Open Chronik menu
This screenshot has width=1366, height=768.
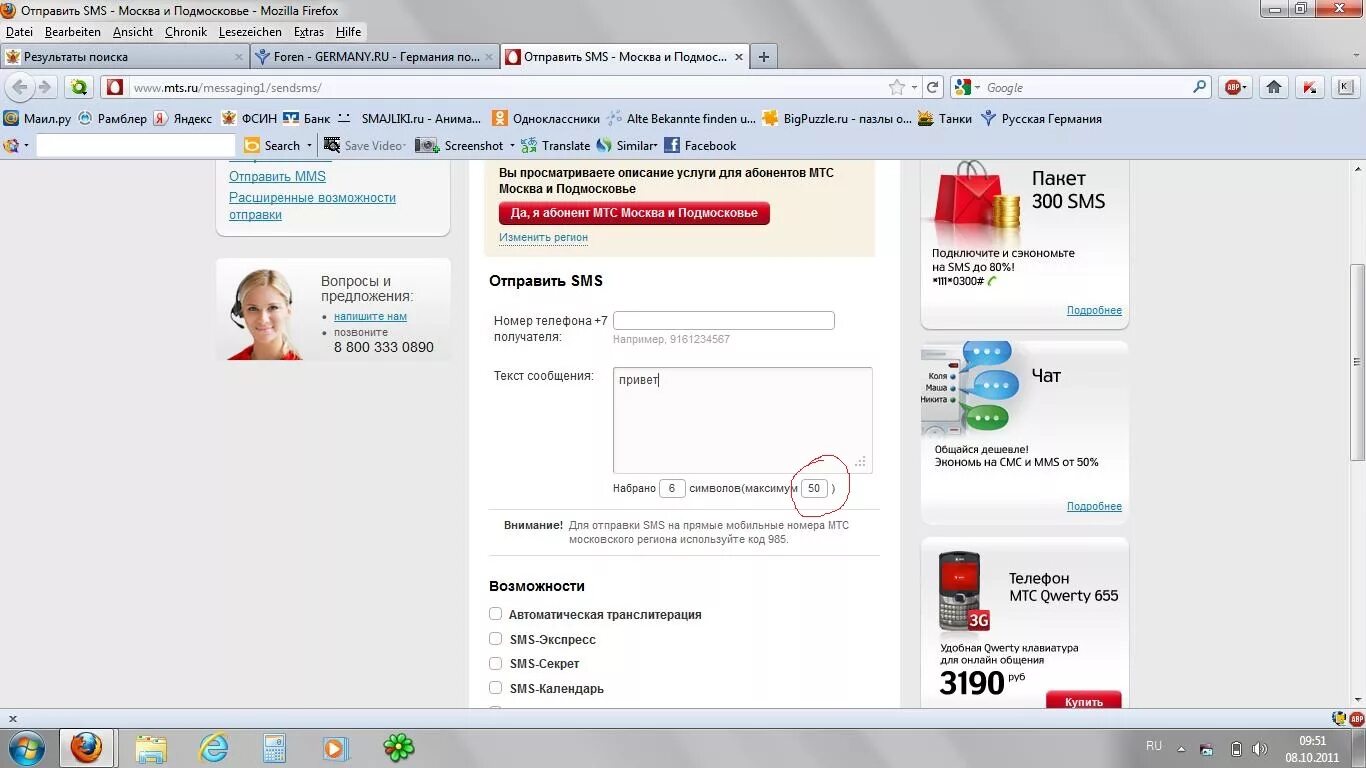tap(186, 32)
